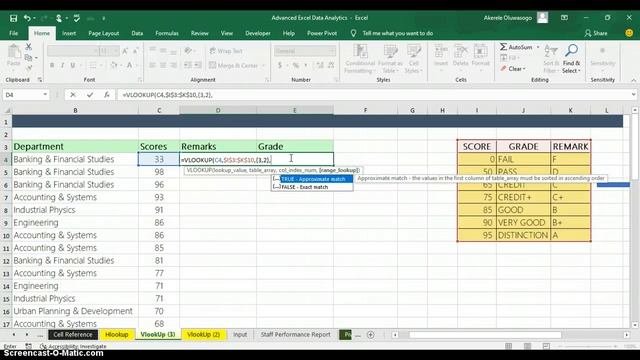Toggle Bold formatting in the Font group

[x=52, y=65]
